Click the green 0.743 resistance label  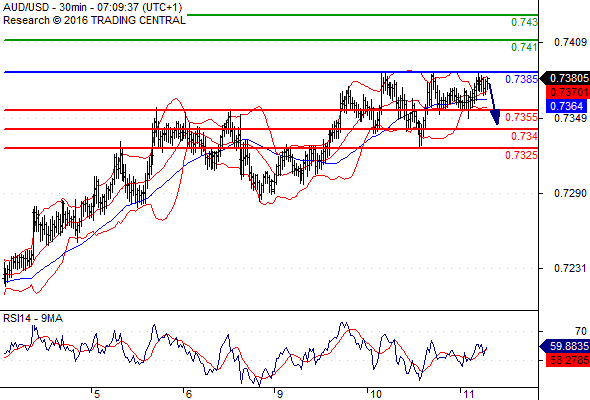524,22
